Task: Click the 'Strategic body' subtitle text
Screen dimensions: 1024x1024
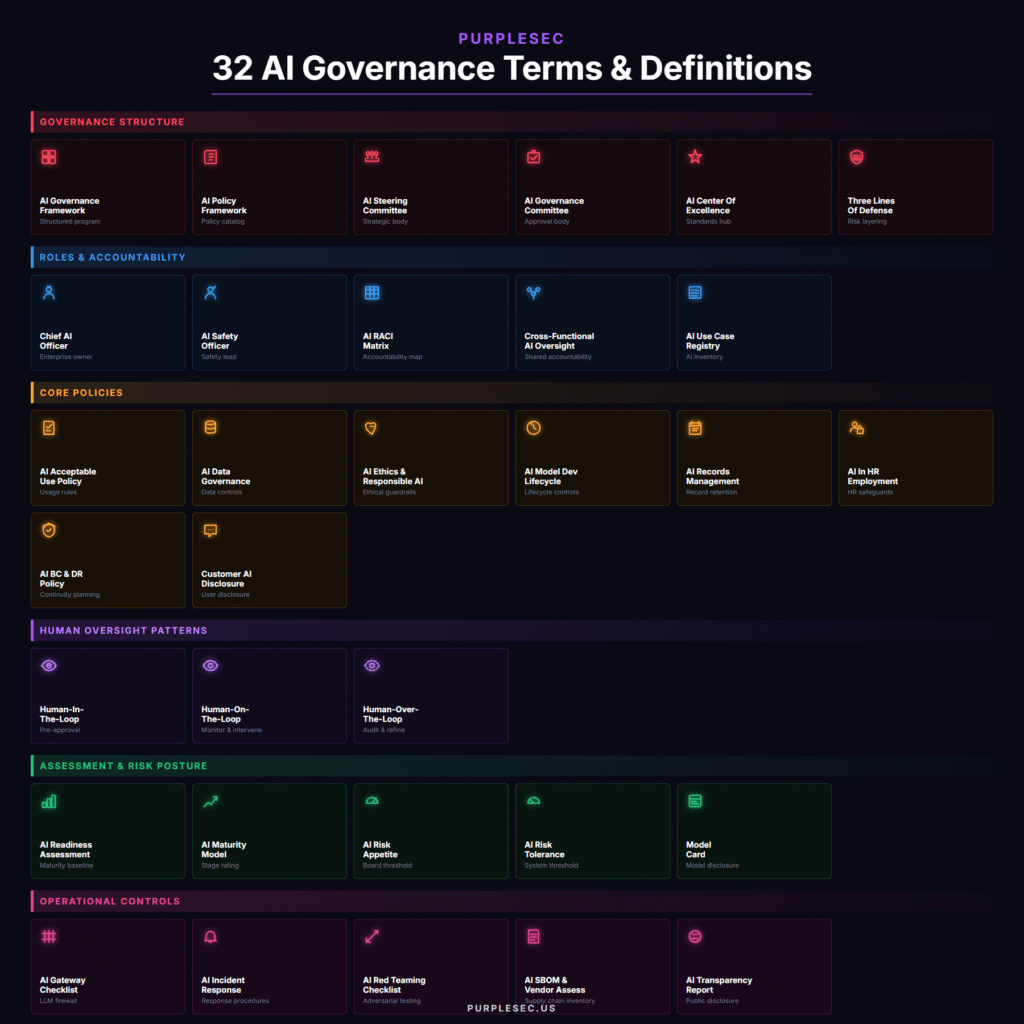Action: click(385, 221)
